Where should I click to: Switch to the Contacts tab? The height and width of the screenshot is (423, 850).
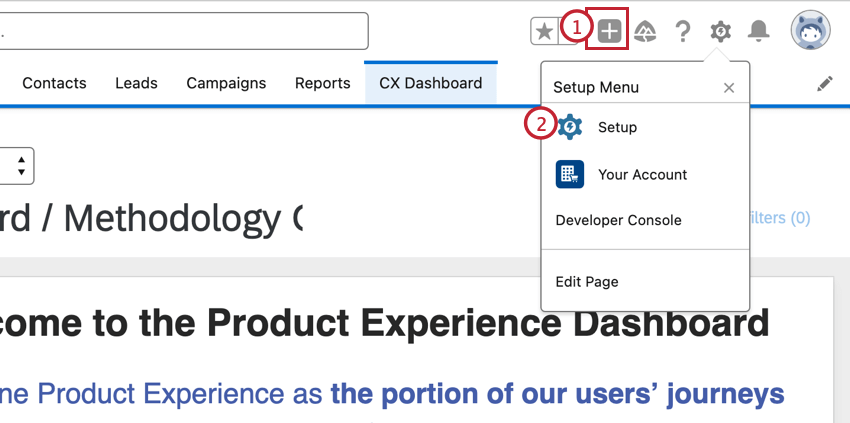(54, 83)
